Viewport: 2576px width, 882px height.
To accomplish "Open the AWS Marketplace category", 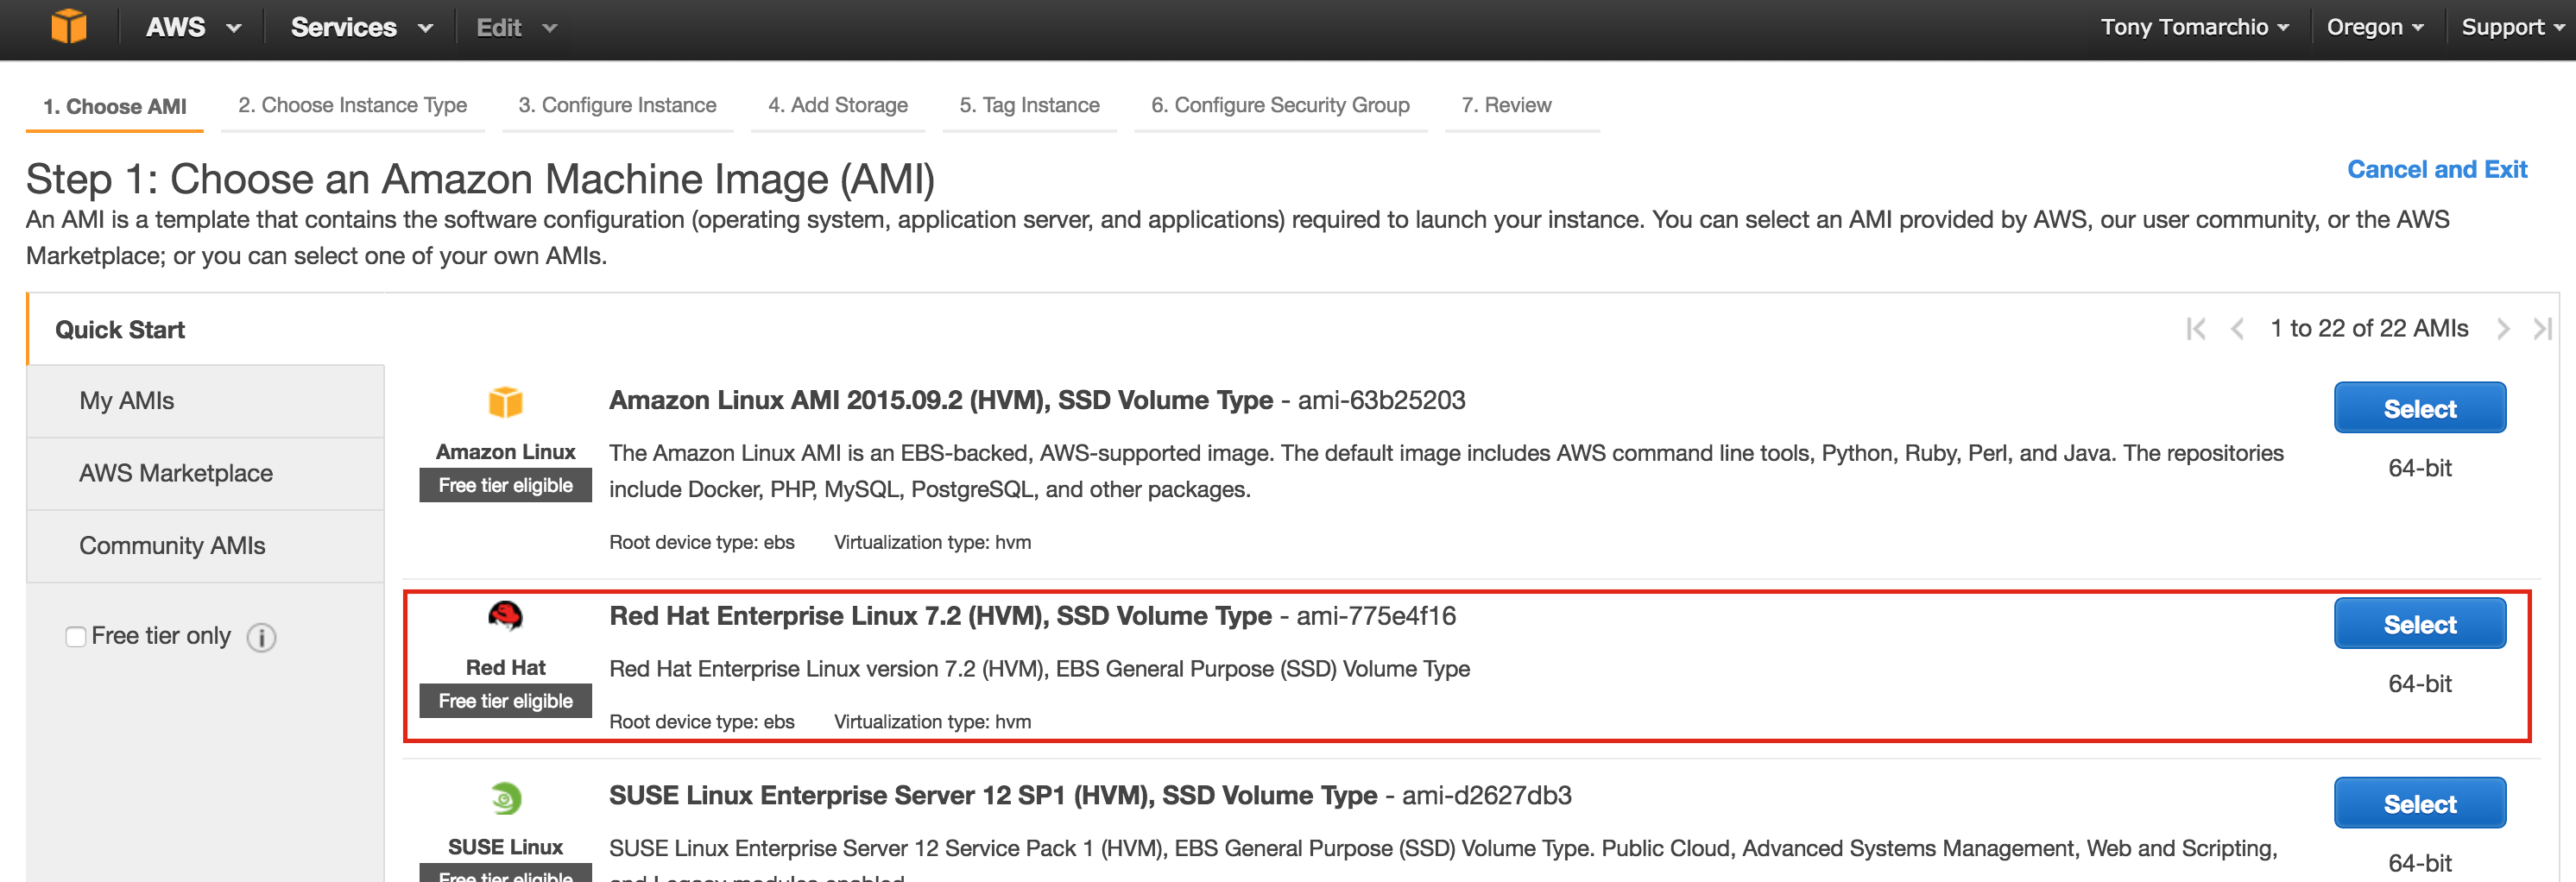I will pyautogui.click(x=206, y=473).
